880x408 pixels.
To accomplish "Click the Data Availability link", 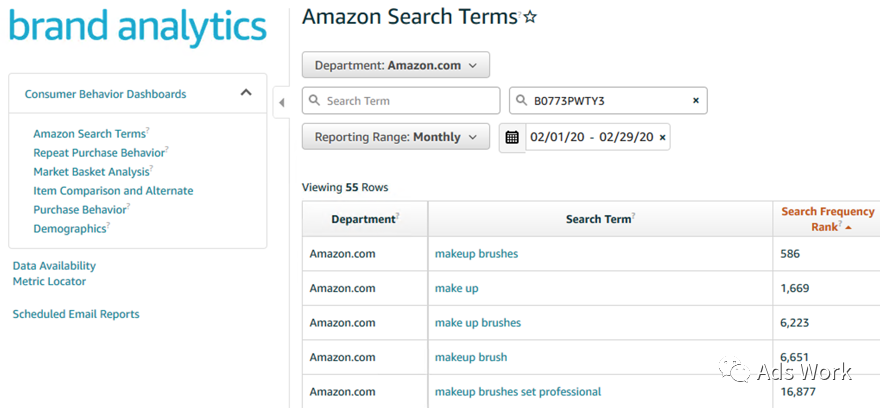I will pos(54,266).
